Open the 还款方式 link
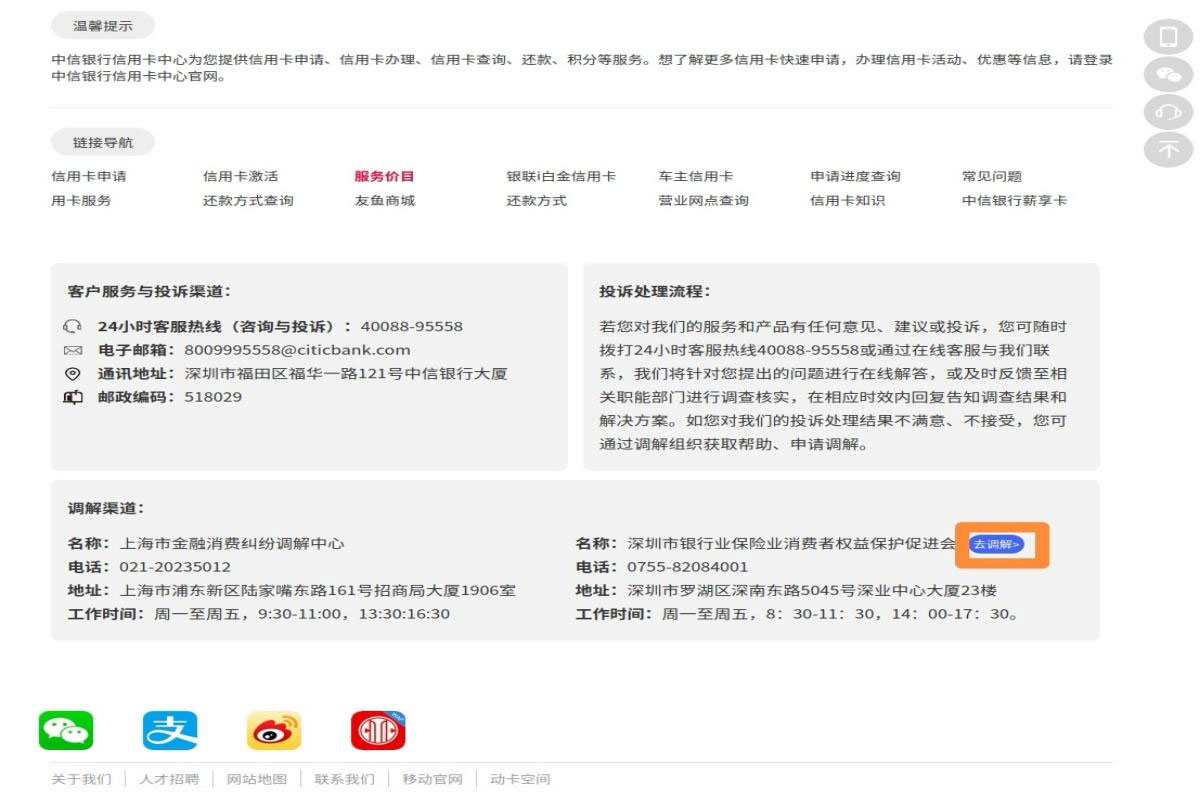The image size is (1200, 801). [x=536, y=200]
